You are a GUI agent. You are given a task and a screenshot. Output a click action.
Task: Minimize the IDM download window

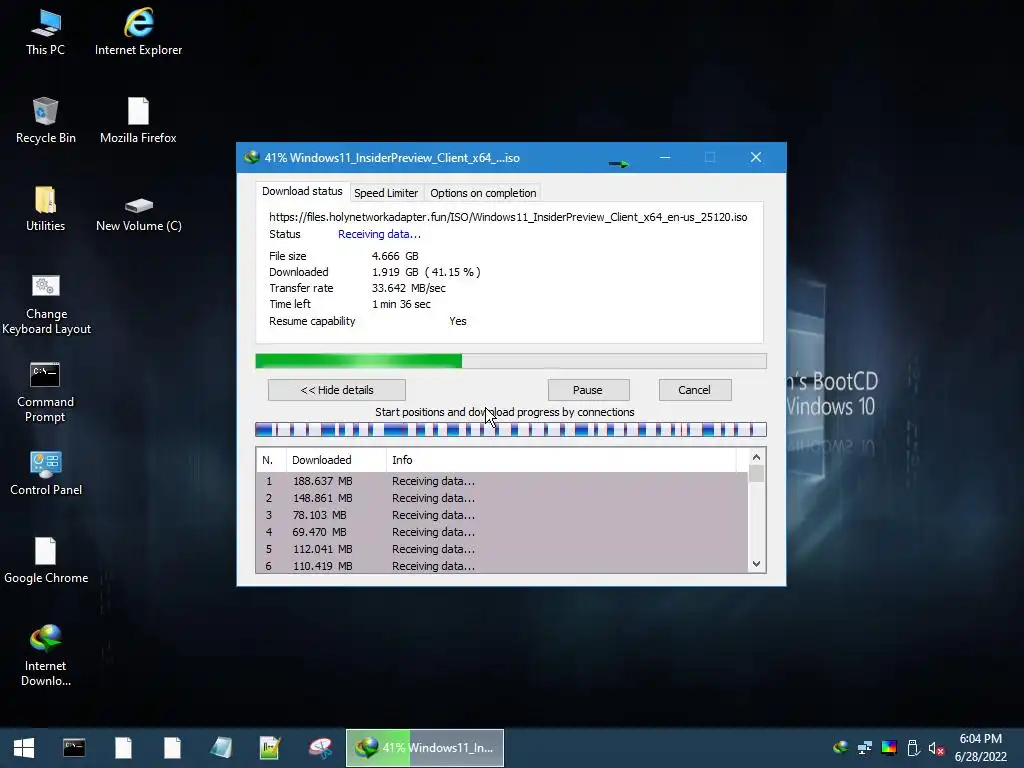click(665, 157)
